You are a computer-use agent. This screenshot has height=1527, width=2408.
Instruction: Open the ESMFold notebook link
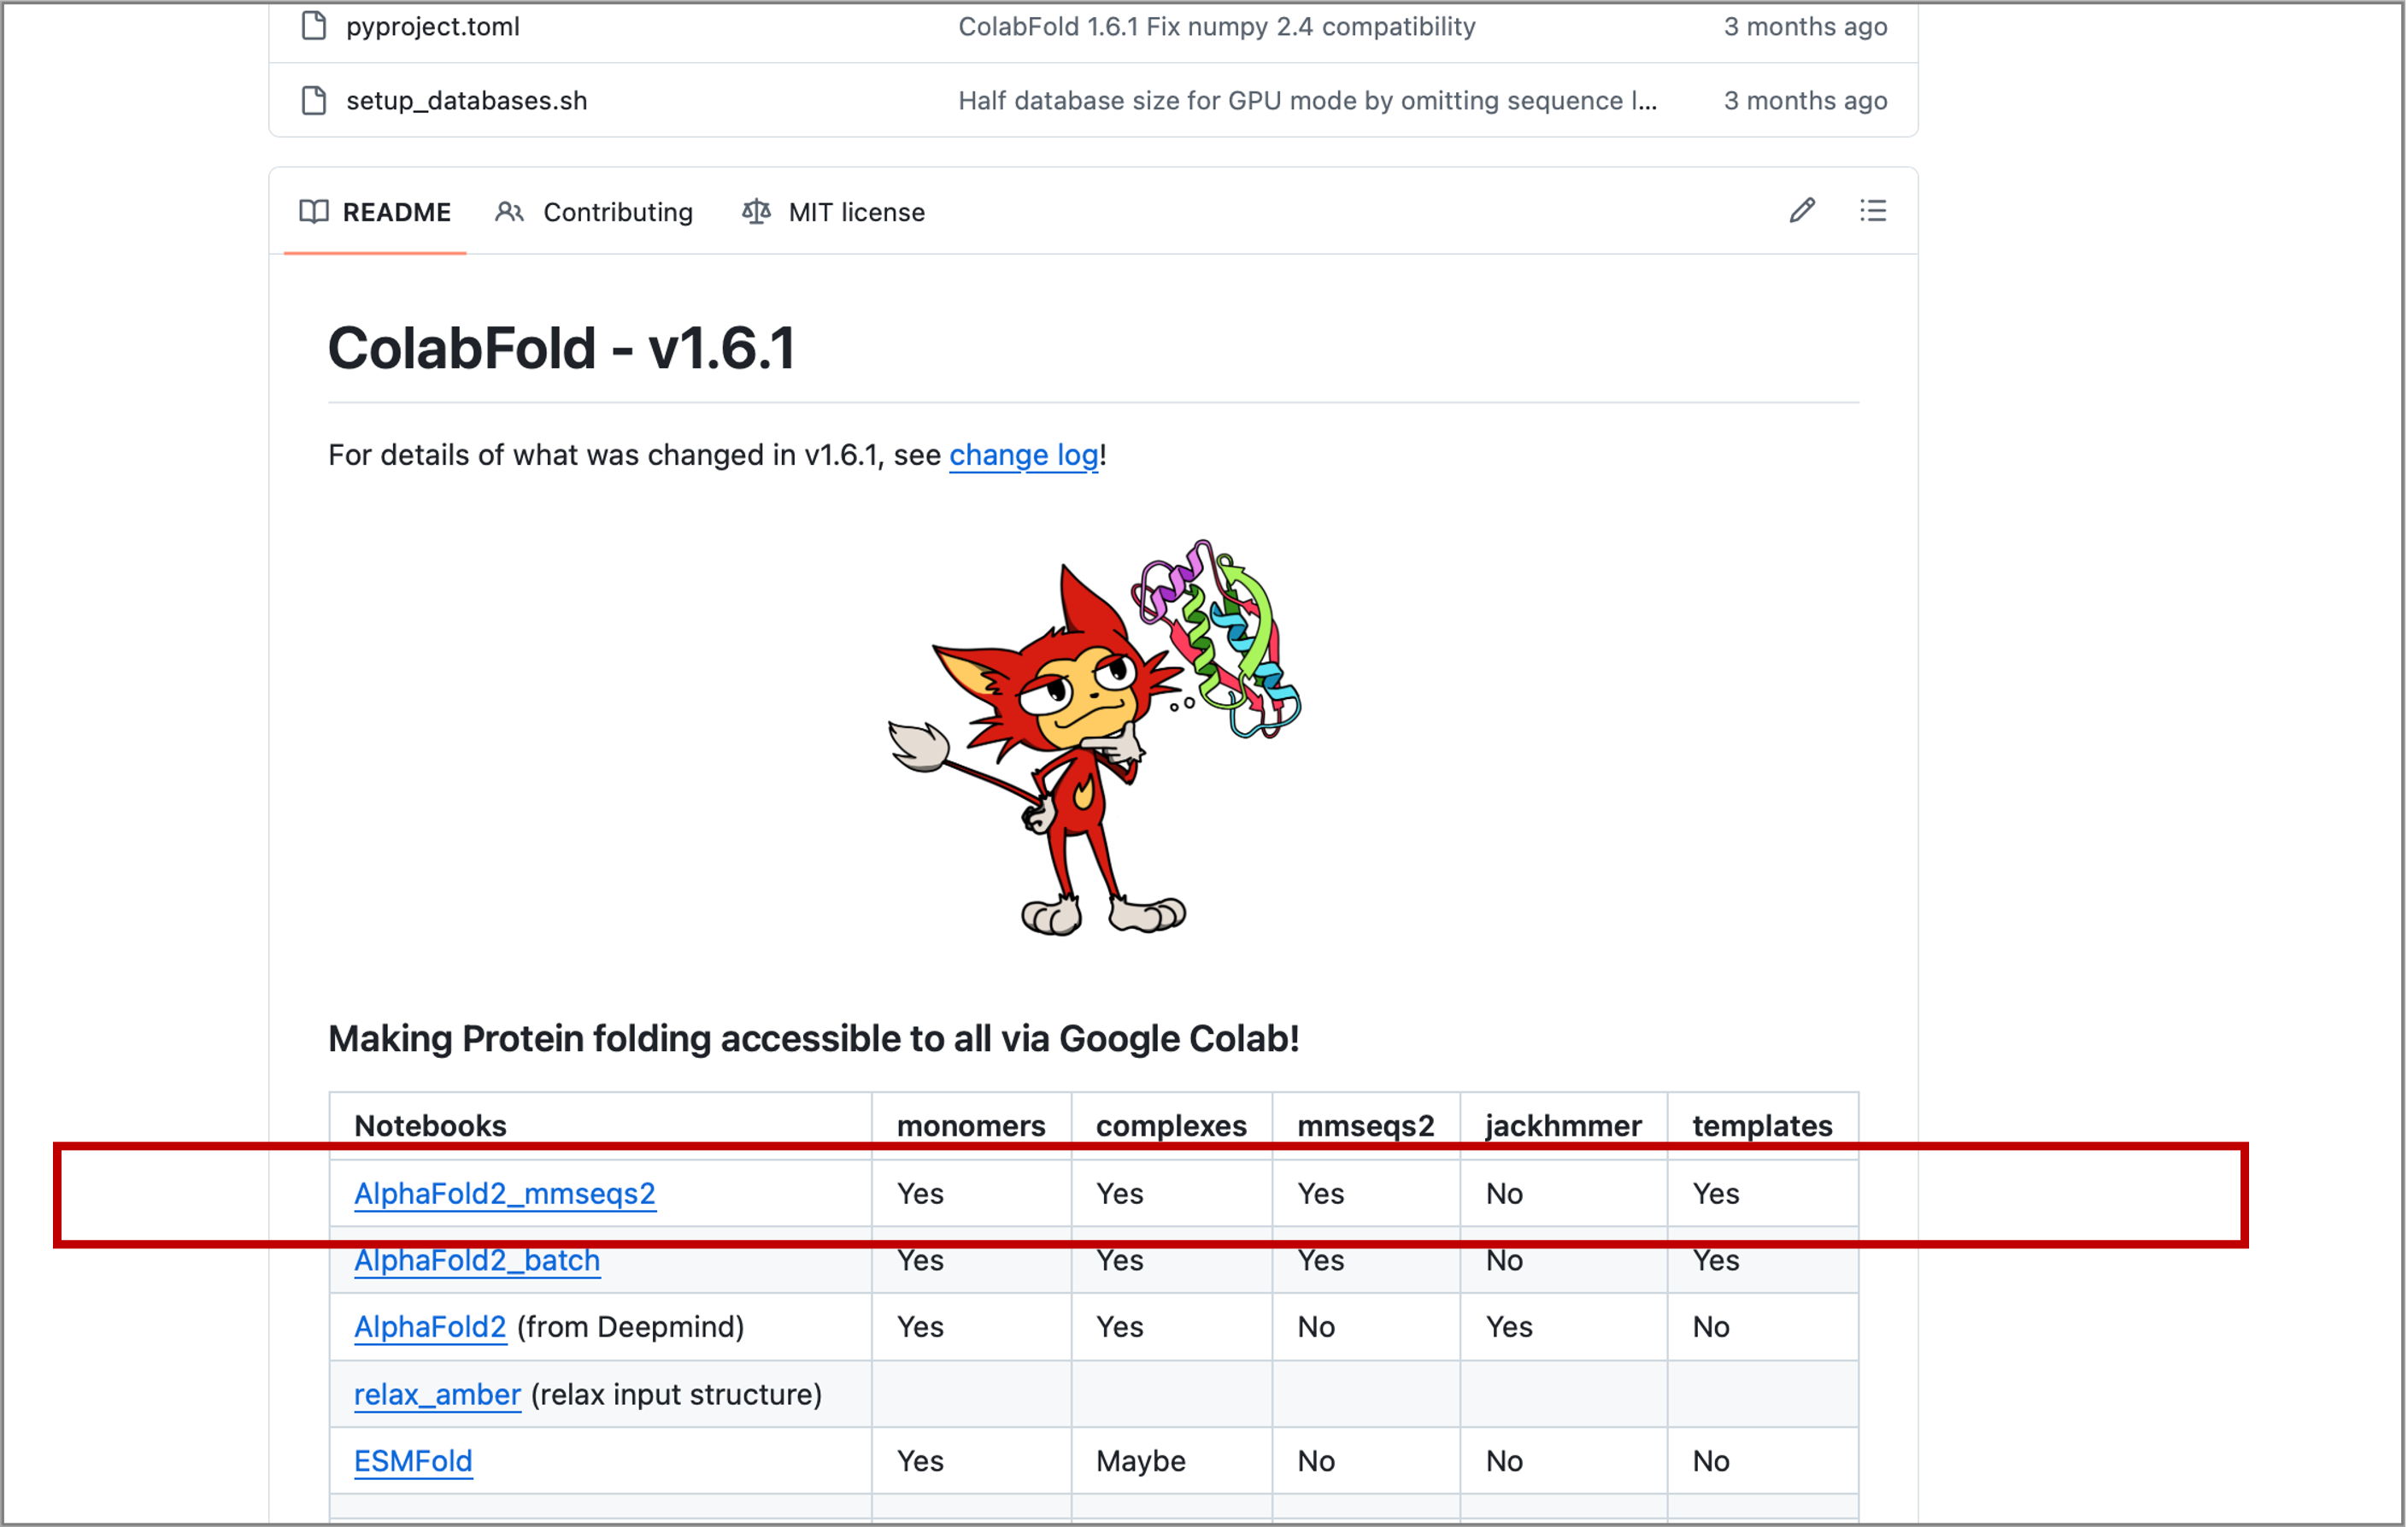coord(413,1461)
